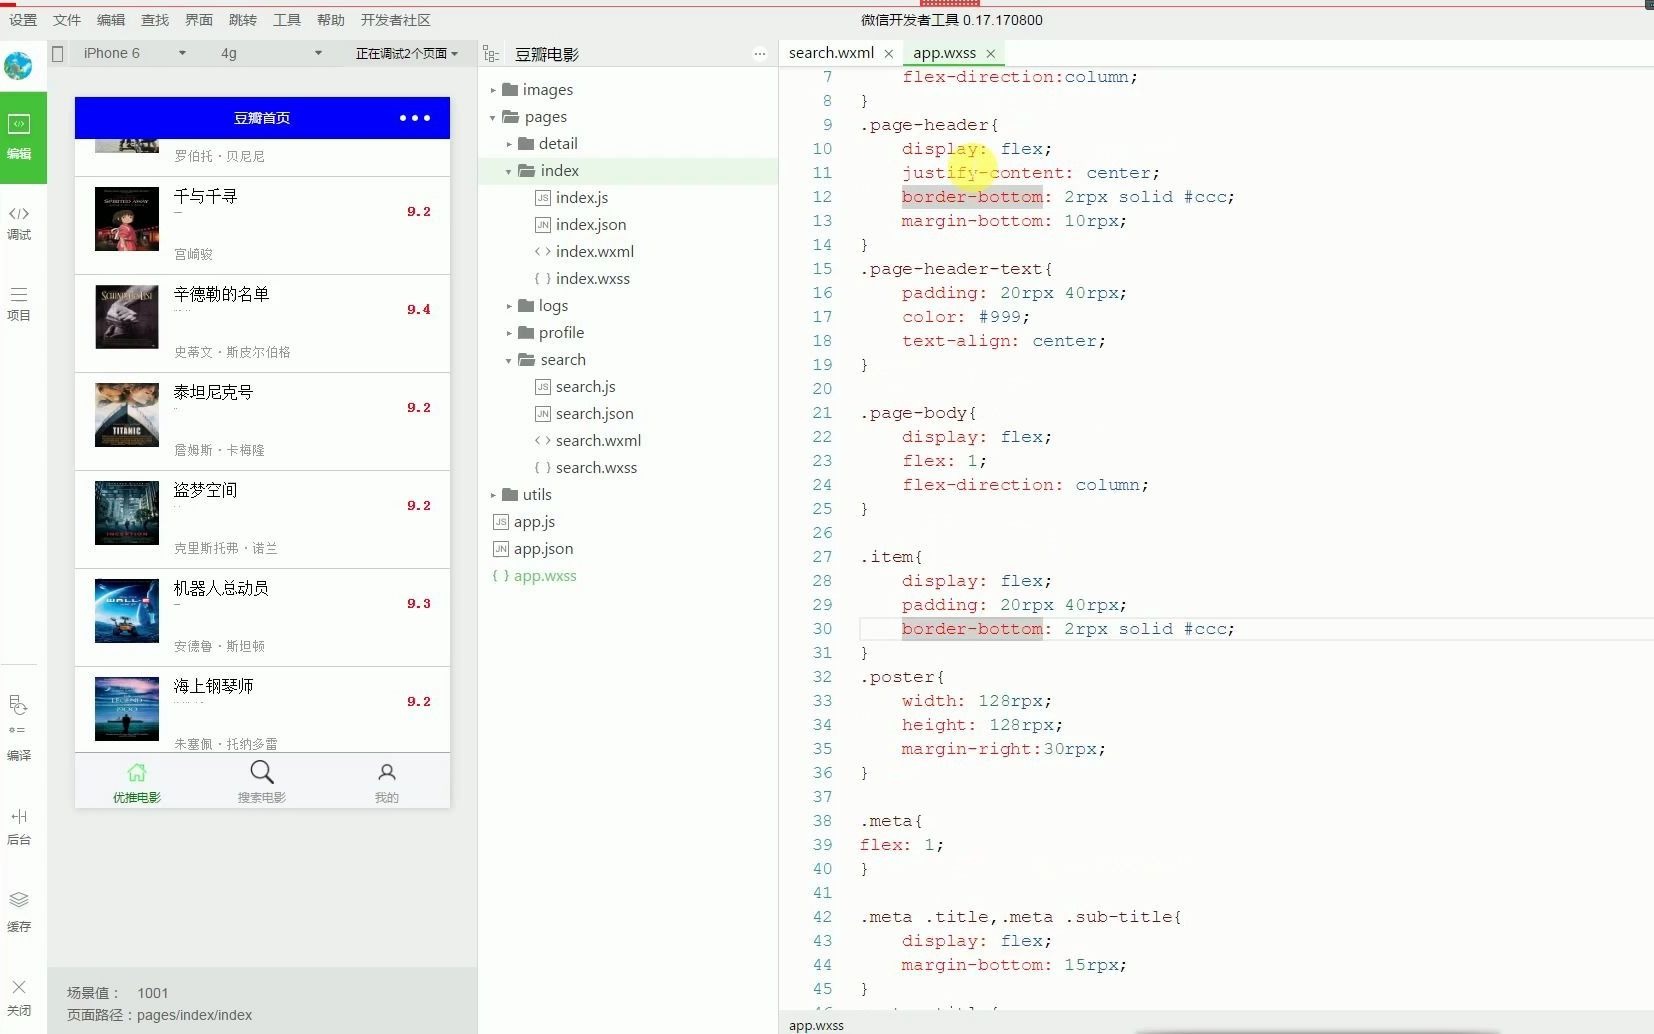This screenshot has height=1034, width=1654.
Task: Open search.wxml in file tree
Action: coord(598,441)
